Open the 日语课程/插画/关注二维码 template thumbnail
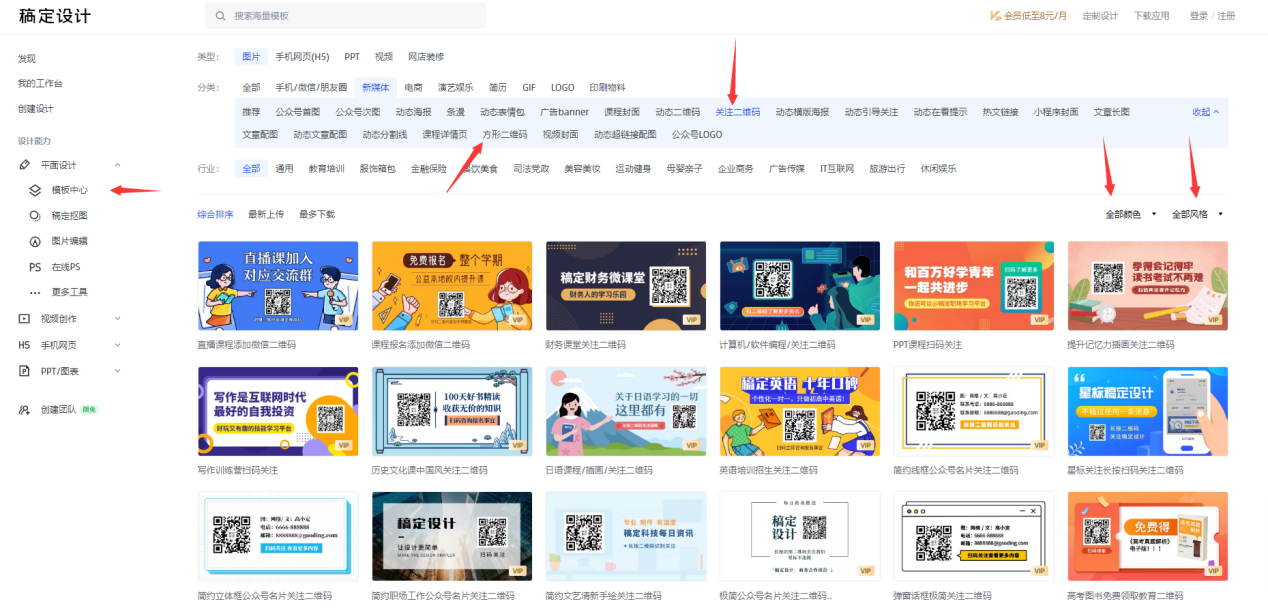1268x610 pixels. click(x=626, y=411)
